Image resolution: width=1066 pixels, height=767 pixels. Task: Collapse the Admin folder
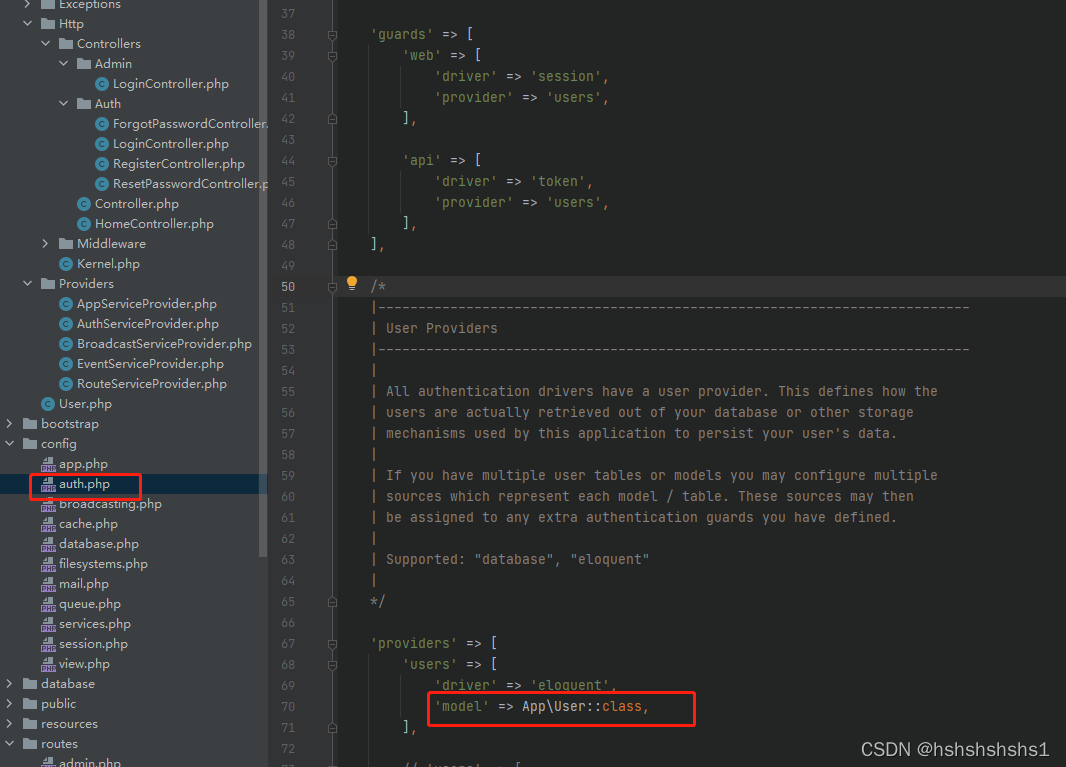(x=63, y=64)
